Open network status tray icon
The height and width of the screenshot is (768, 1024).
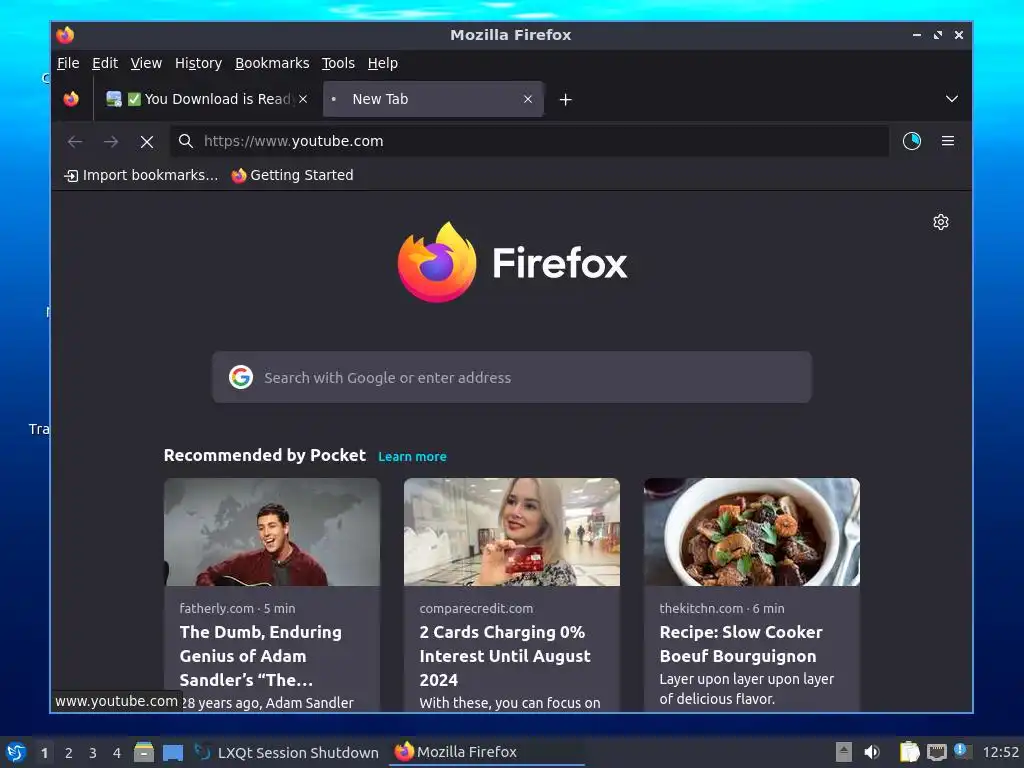click(936, 752)
